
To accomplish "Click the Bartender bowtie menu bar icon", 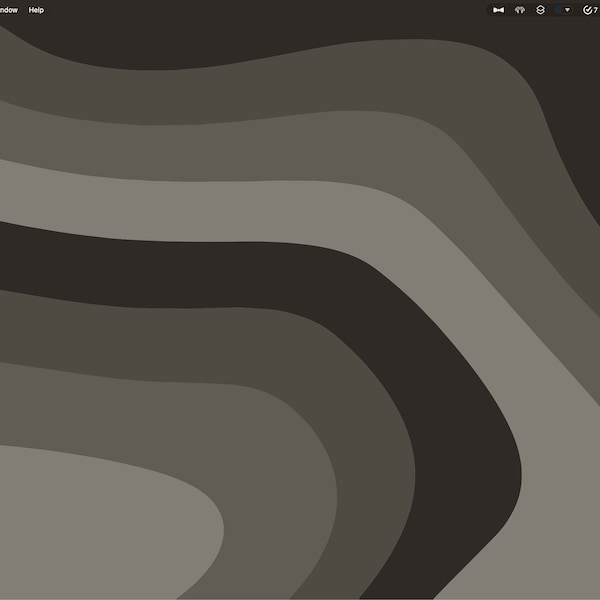I will coord(498,10).
